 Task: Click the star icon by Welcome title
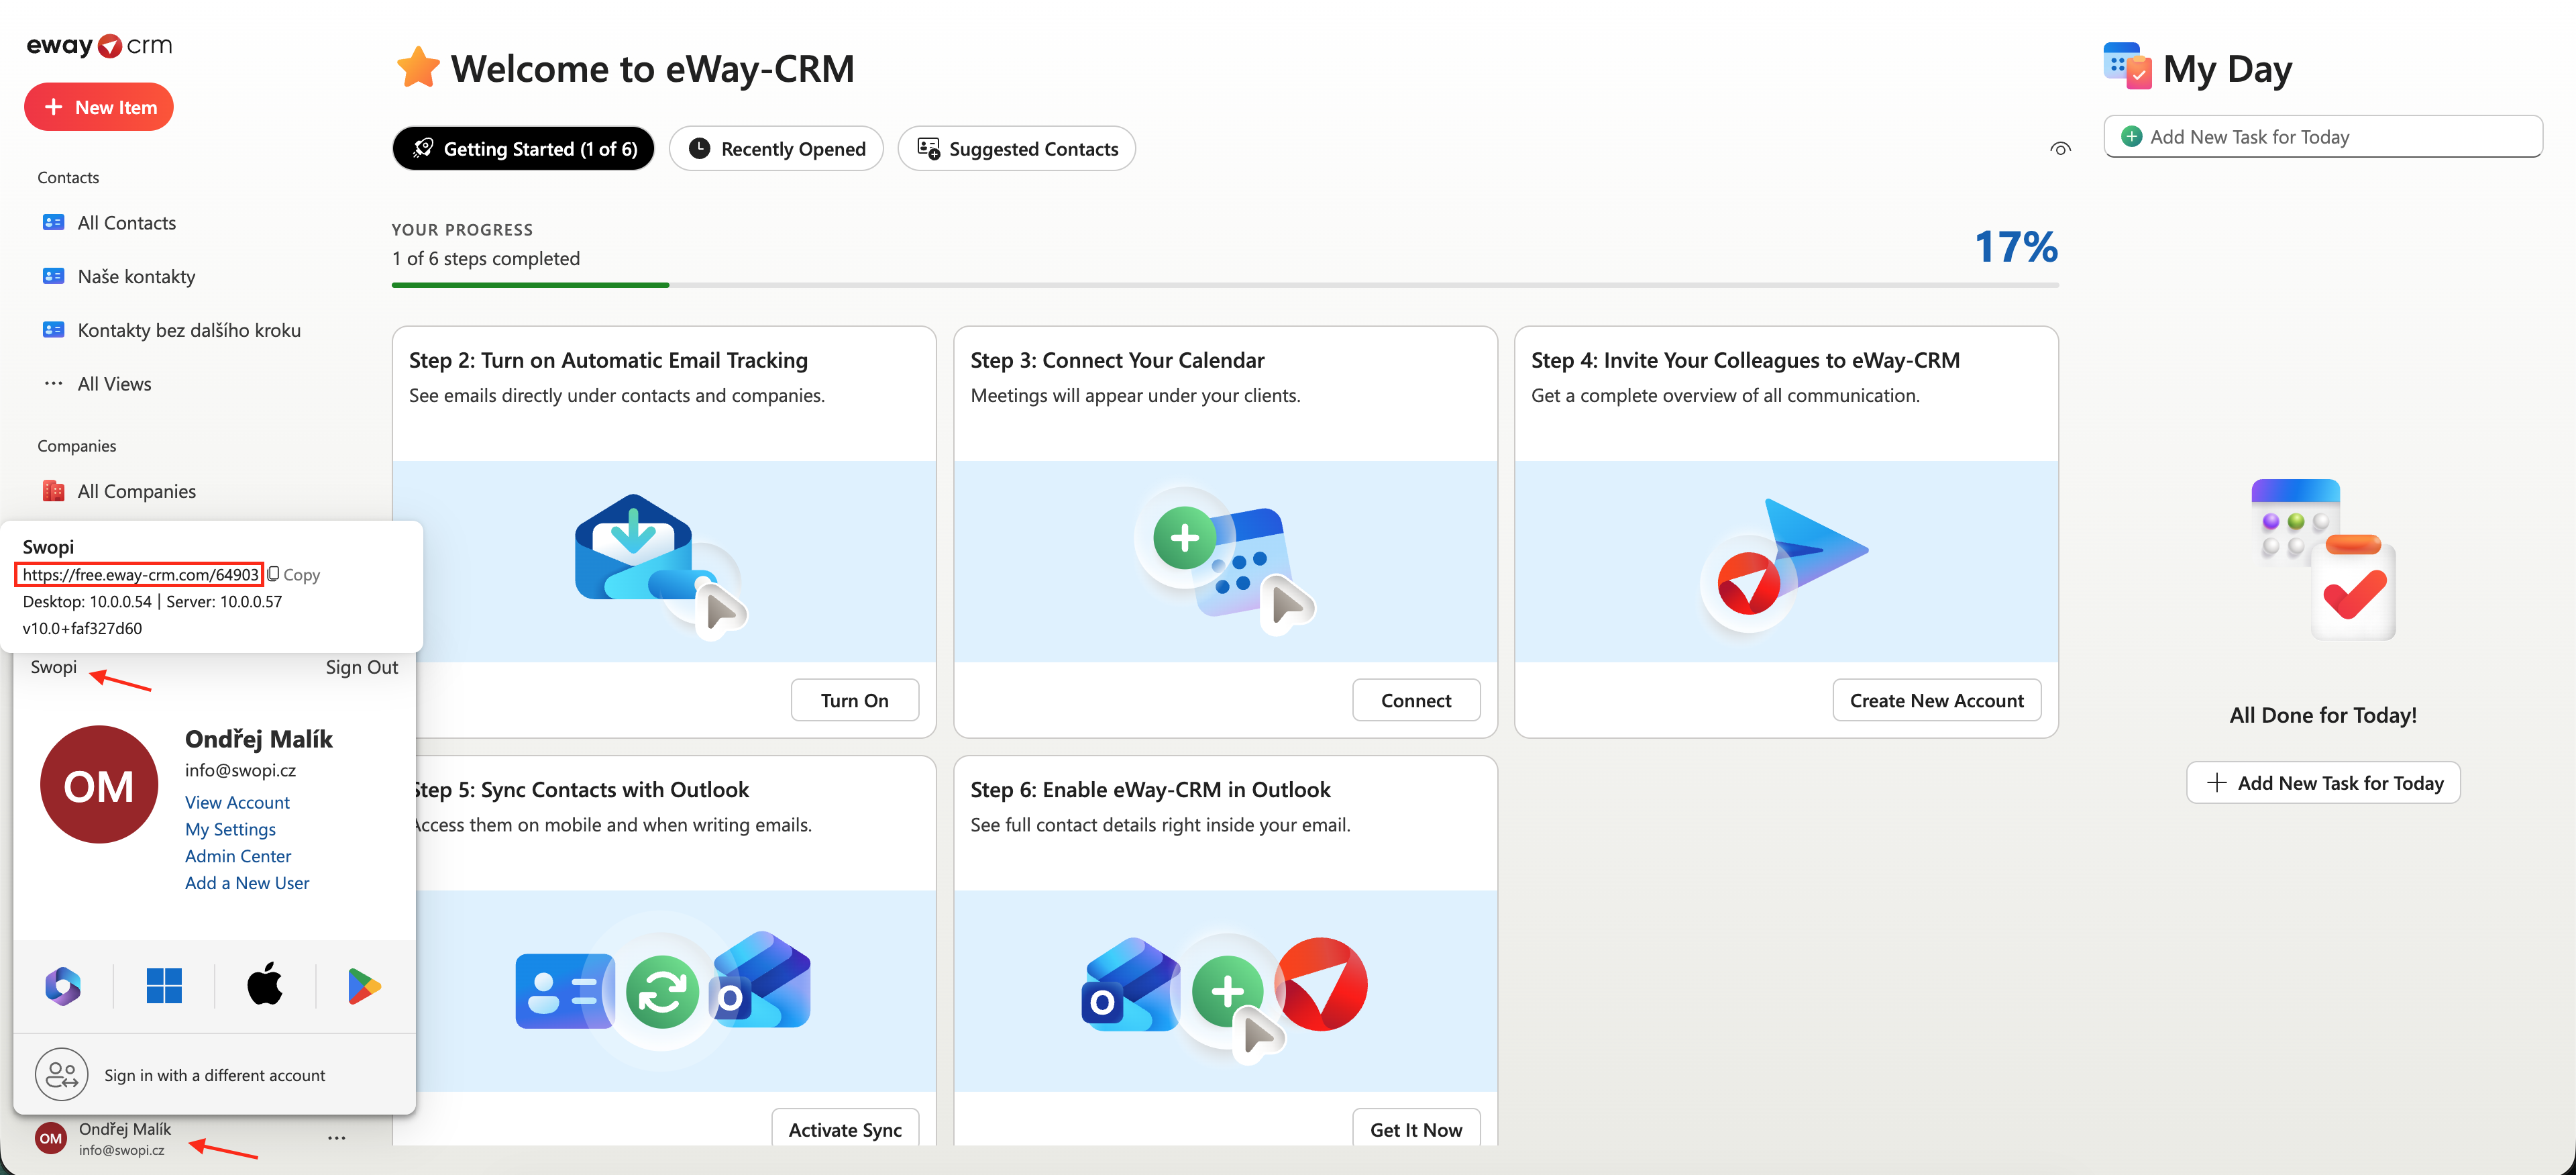pos(418,67)
